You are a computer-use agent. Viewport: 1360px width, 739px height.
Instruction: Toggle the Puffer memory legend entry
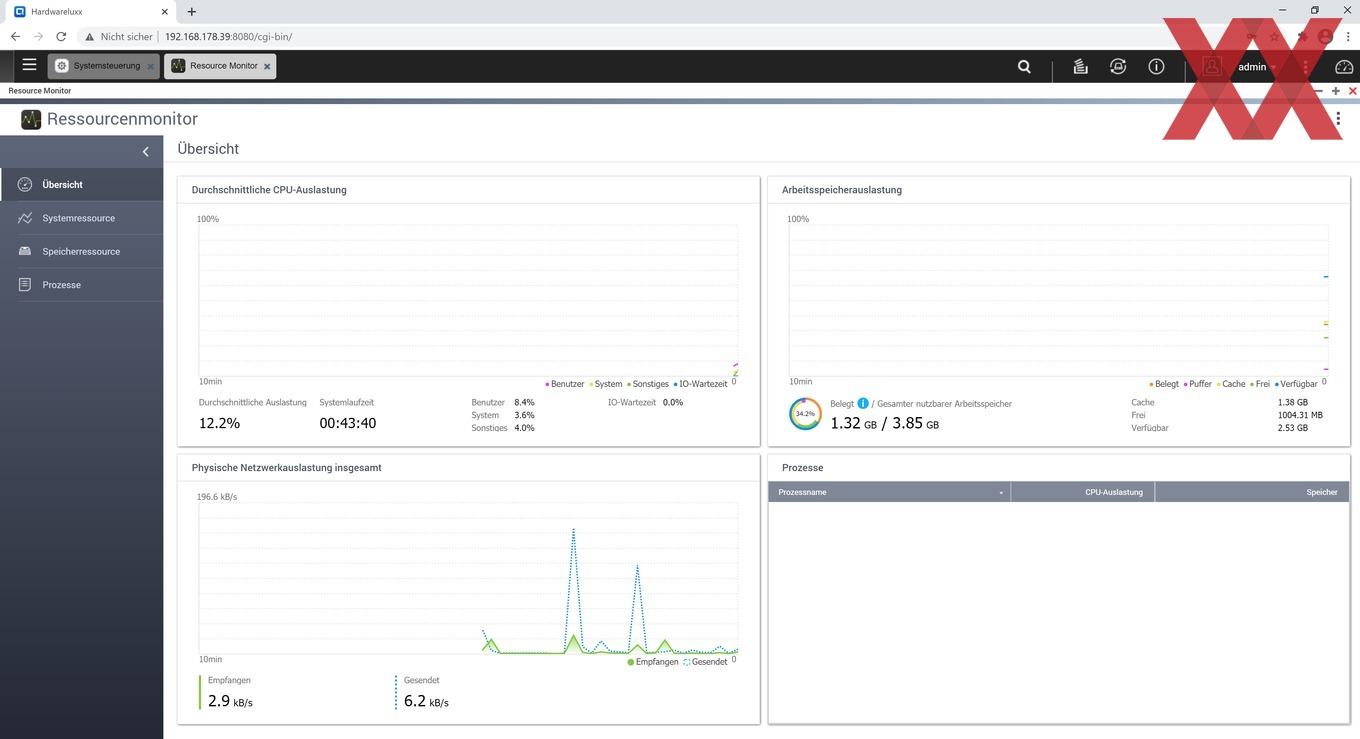[x=1198, y=384]
